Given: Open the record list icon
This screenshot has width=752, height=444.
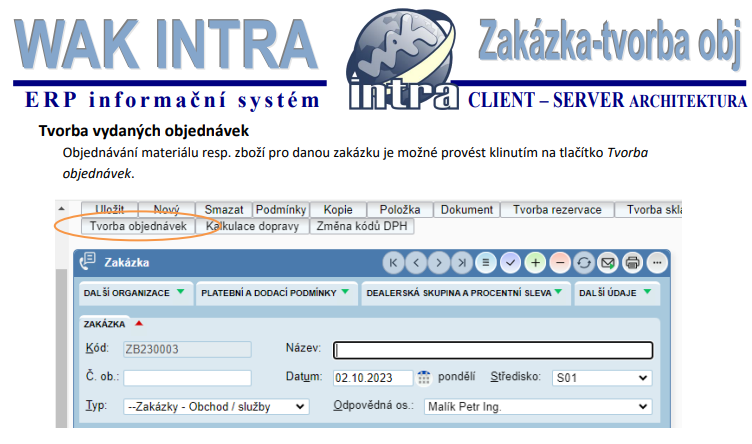Looking at the screenshot, I should pyautogui.click(x=487, y=263).
